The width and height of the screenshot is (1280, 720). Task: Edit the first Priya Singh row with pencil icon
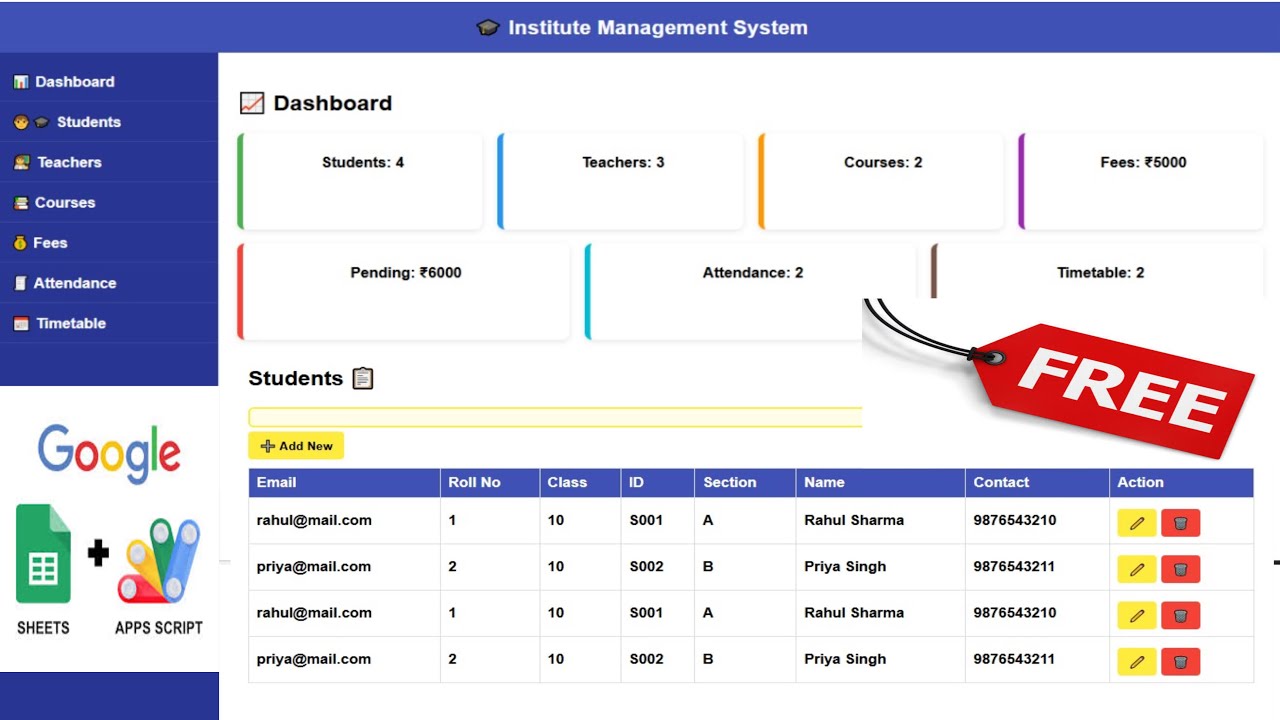pyautogui.click(x=1136, y=569)
